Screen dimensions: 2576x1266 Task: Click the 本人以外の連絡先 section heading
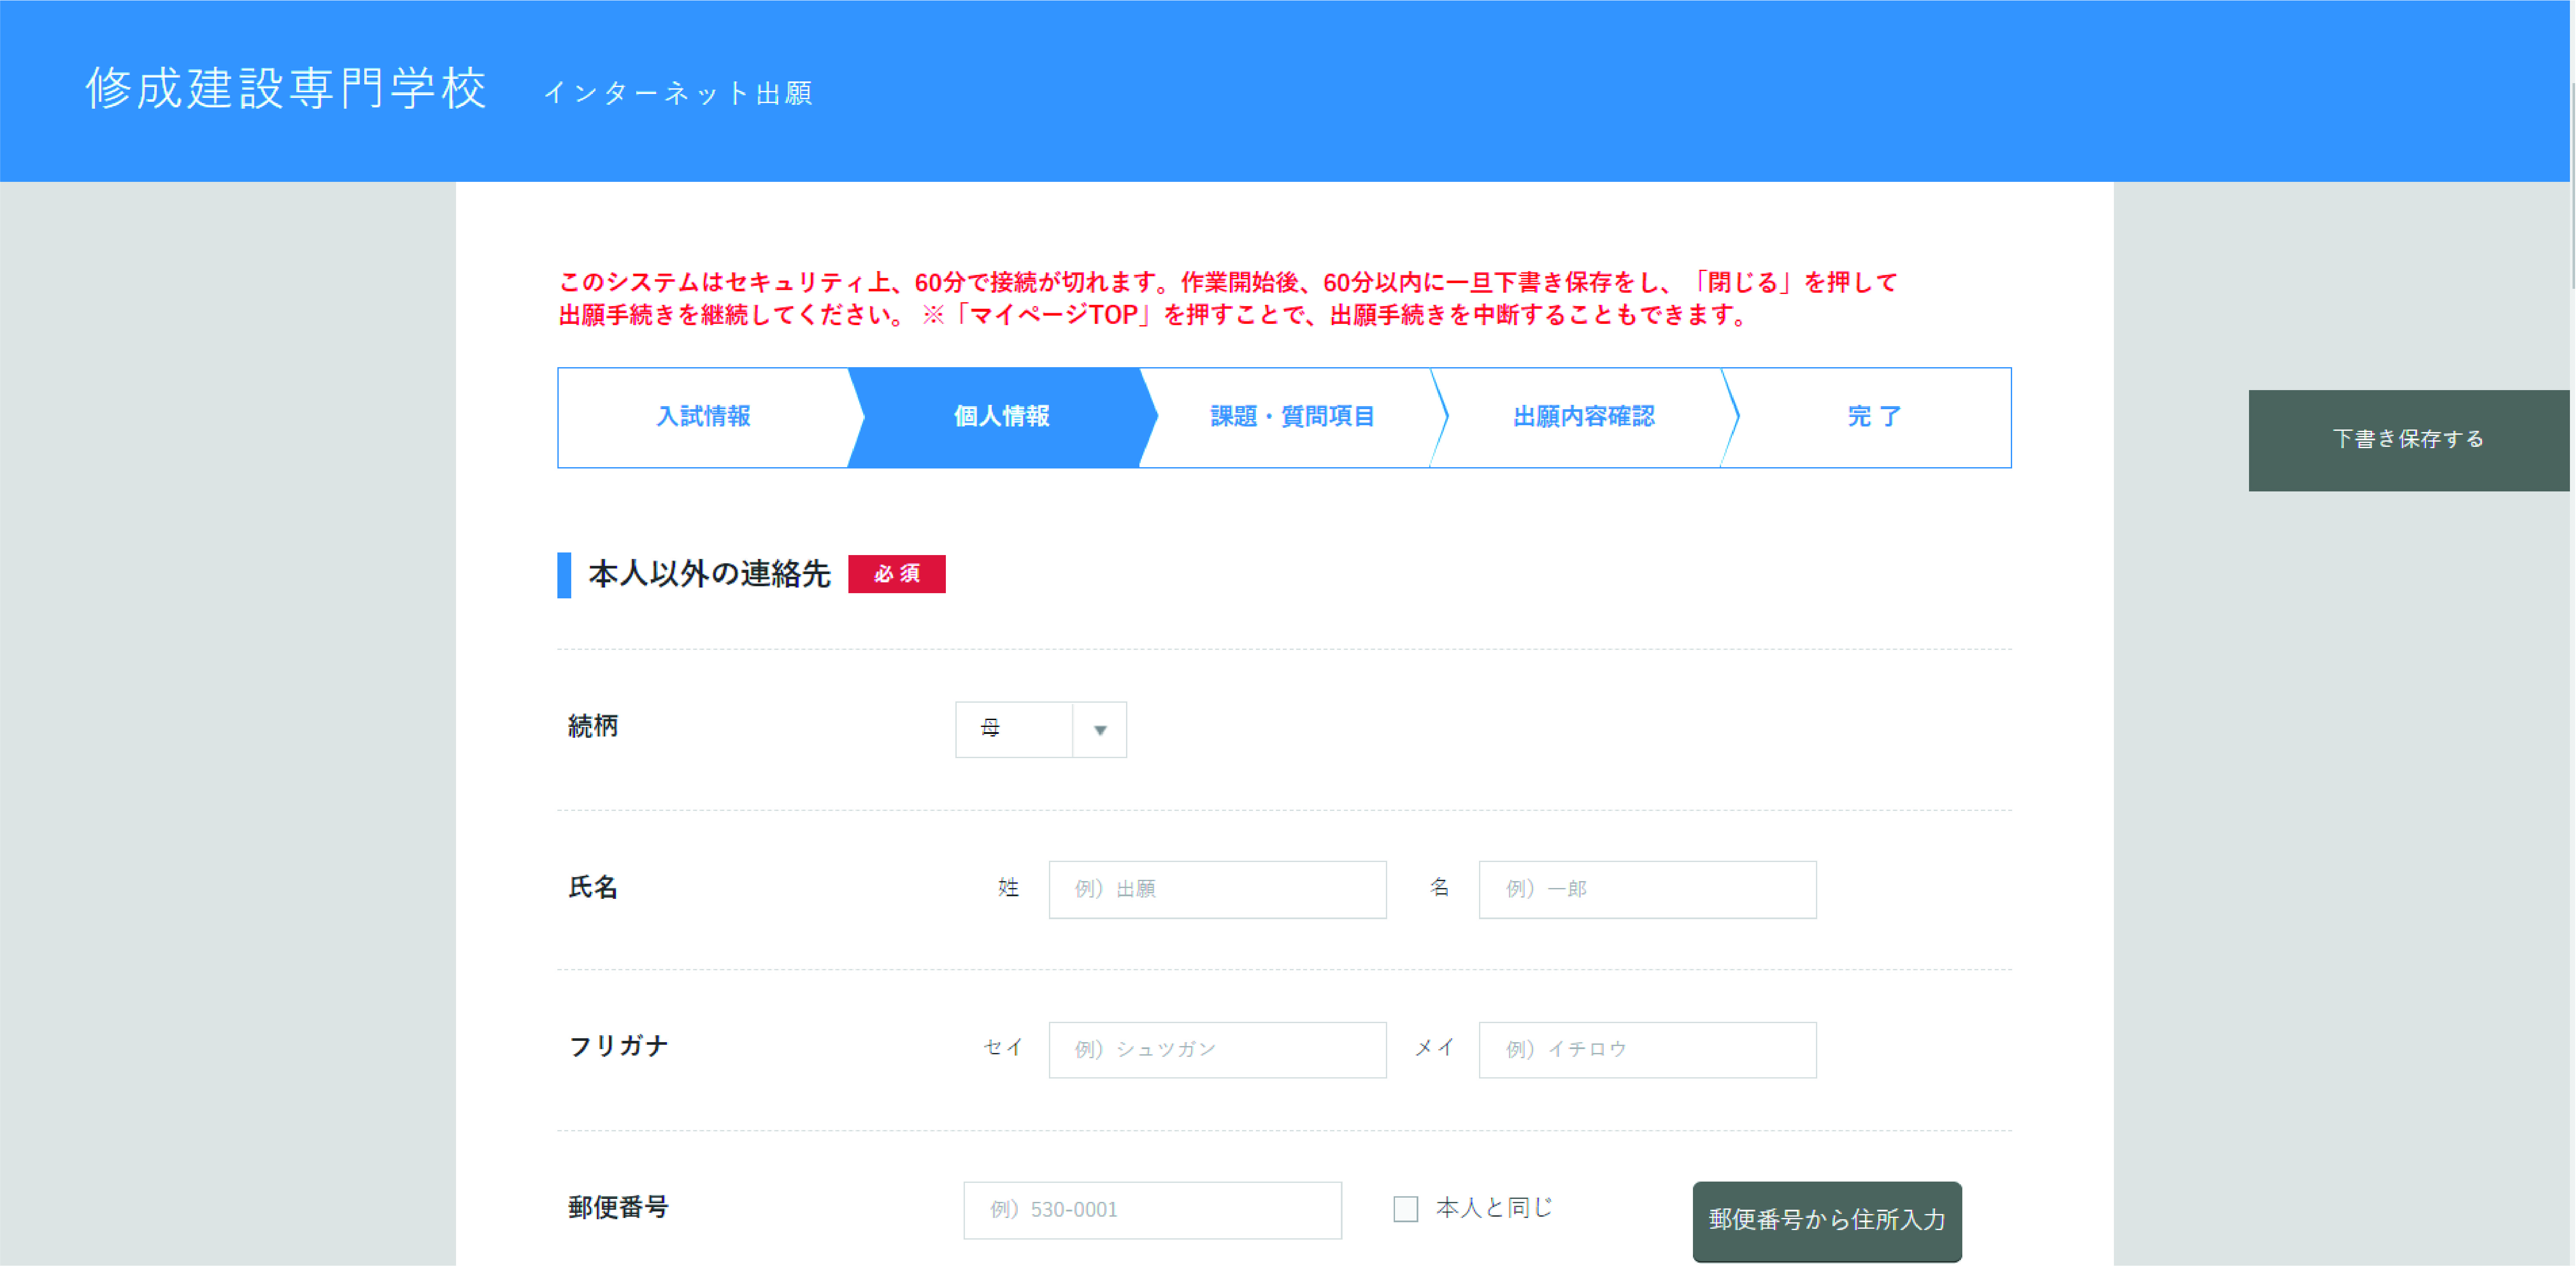(x=708, y=574)
